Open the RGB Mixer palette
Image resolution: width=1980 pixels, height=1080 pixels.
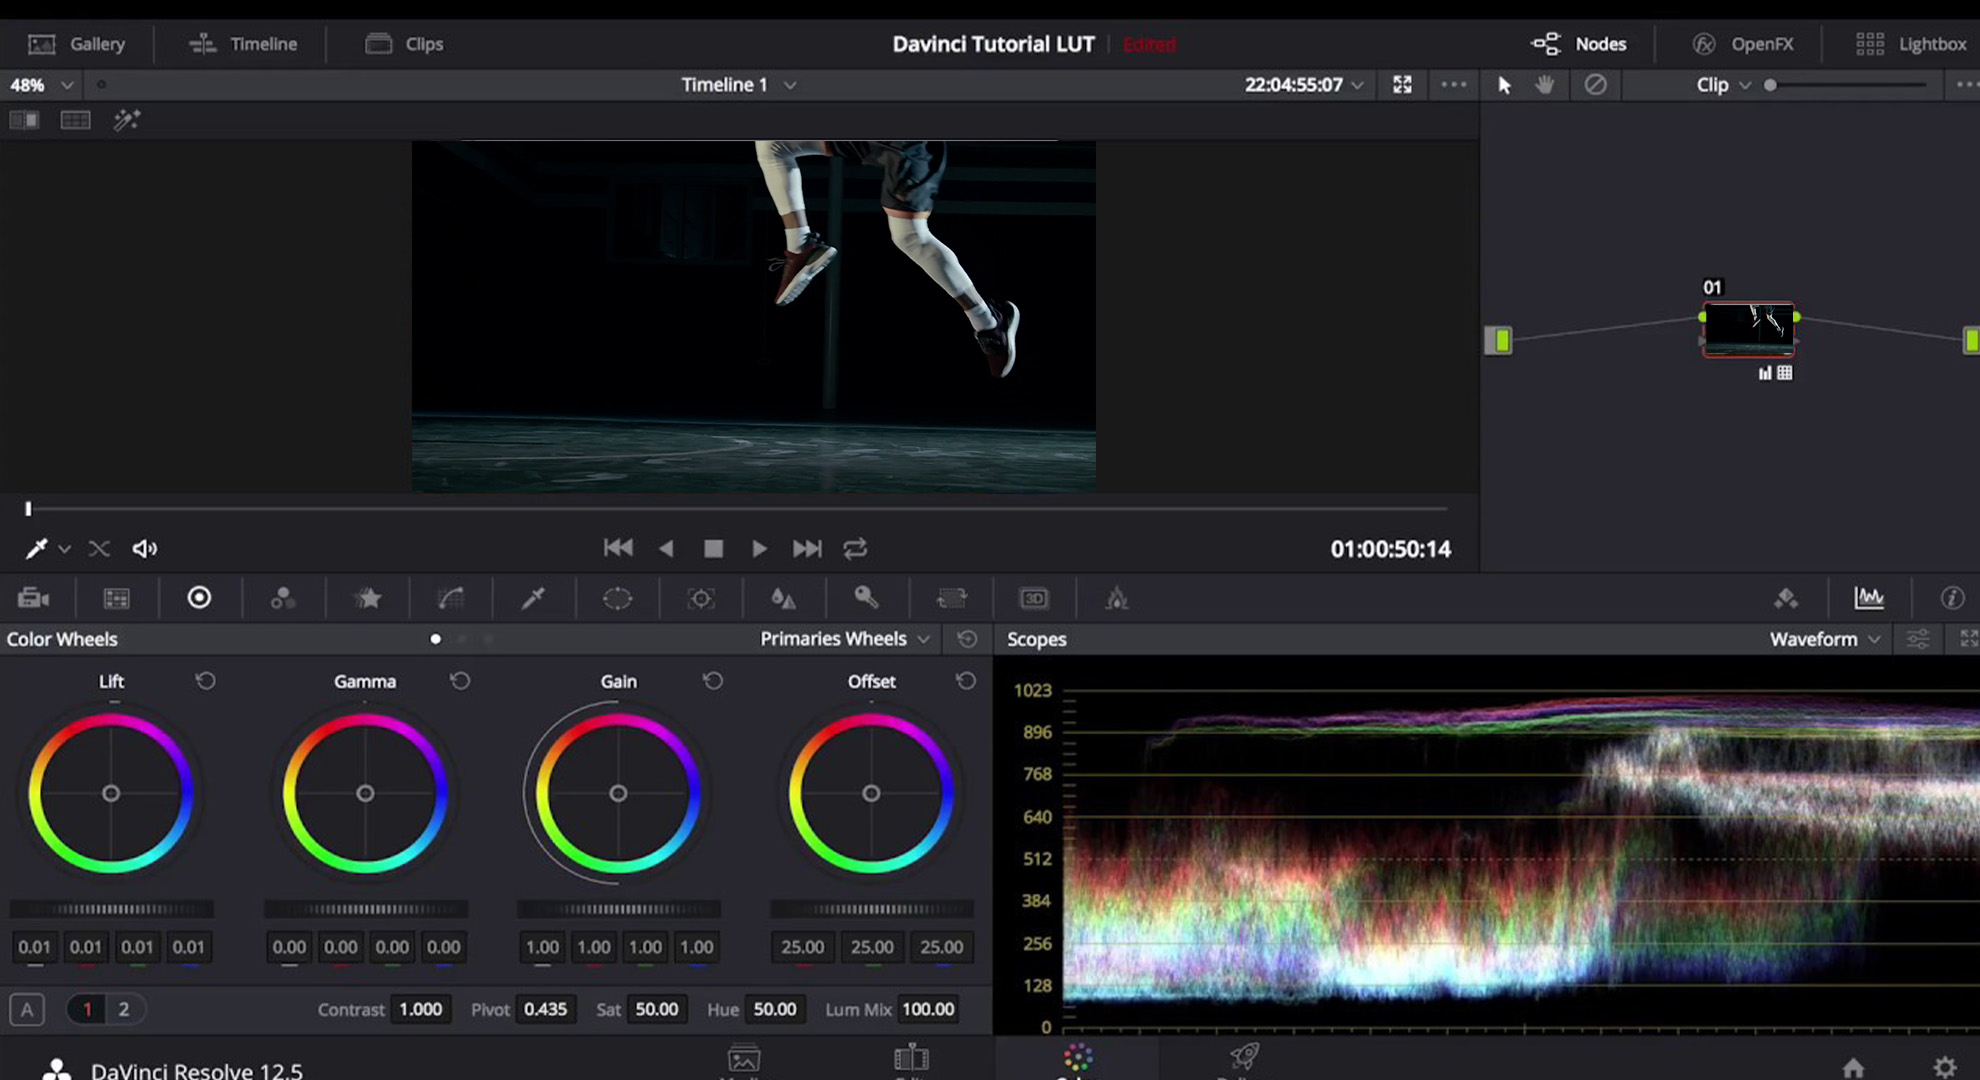283,598
